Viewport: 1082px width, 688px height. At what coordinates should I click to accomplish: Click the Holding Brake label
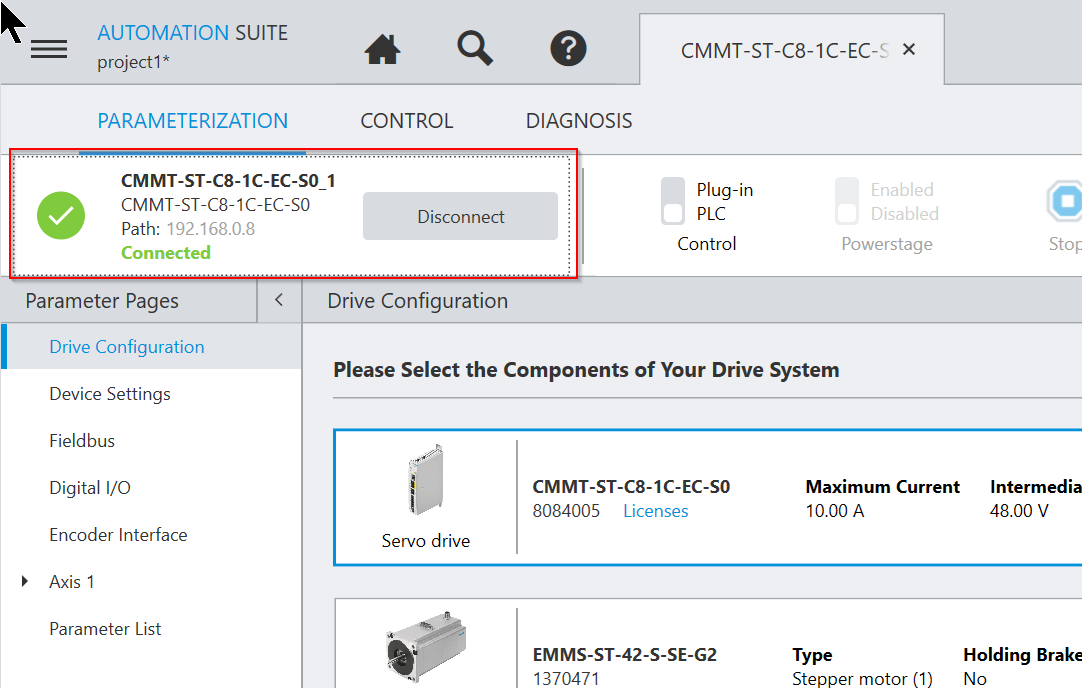pyautogui.click(x=1022, y=654)
